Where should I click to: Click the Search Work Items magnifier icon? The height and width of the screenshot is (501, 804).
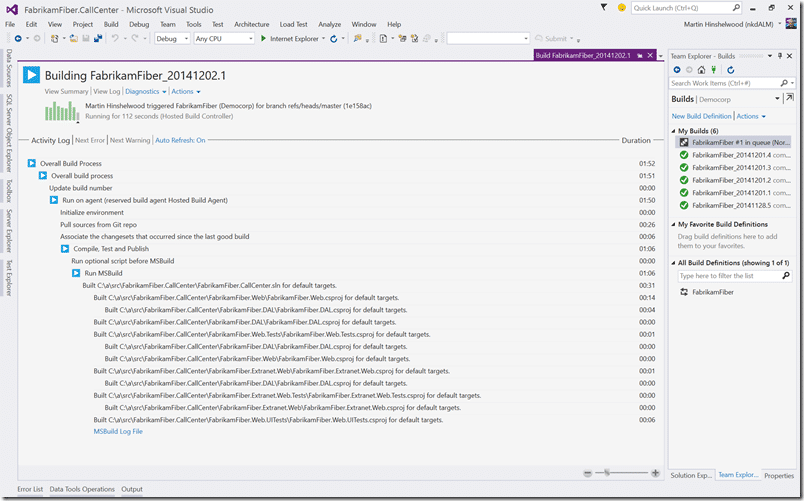coord(784,83)
